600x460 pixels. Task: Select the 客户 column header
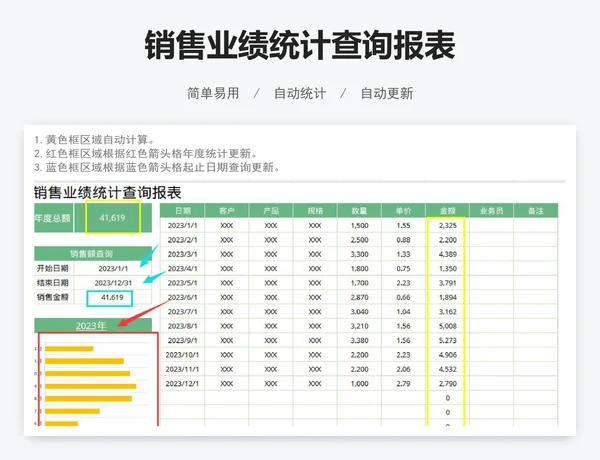pyautogui.click(x=227, y=210)
